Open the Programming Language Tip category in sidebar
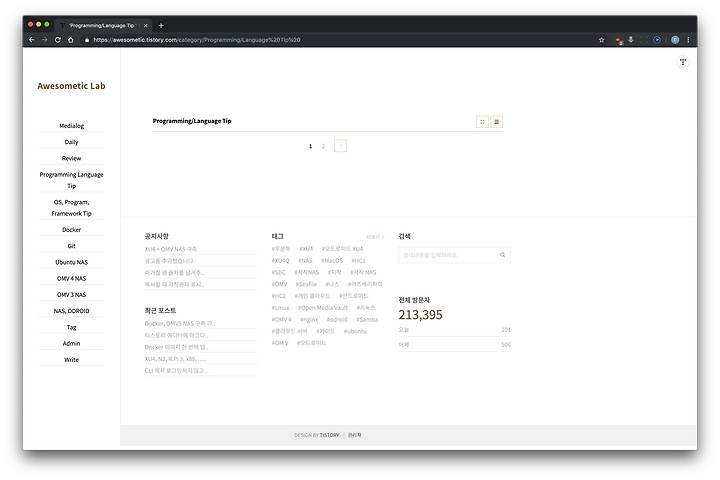This screenshot has width=720, height=480. (72, 180)
